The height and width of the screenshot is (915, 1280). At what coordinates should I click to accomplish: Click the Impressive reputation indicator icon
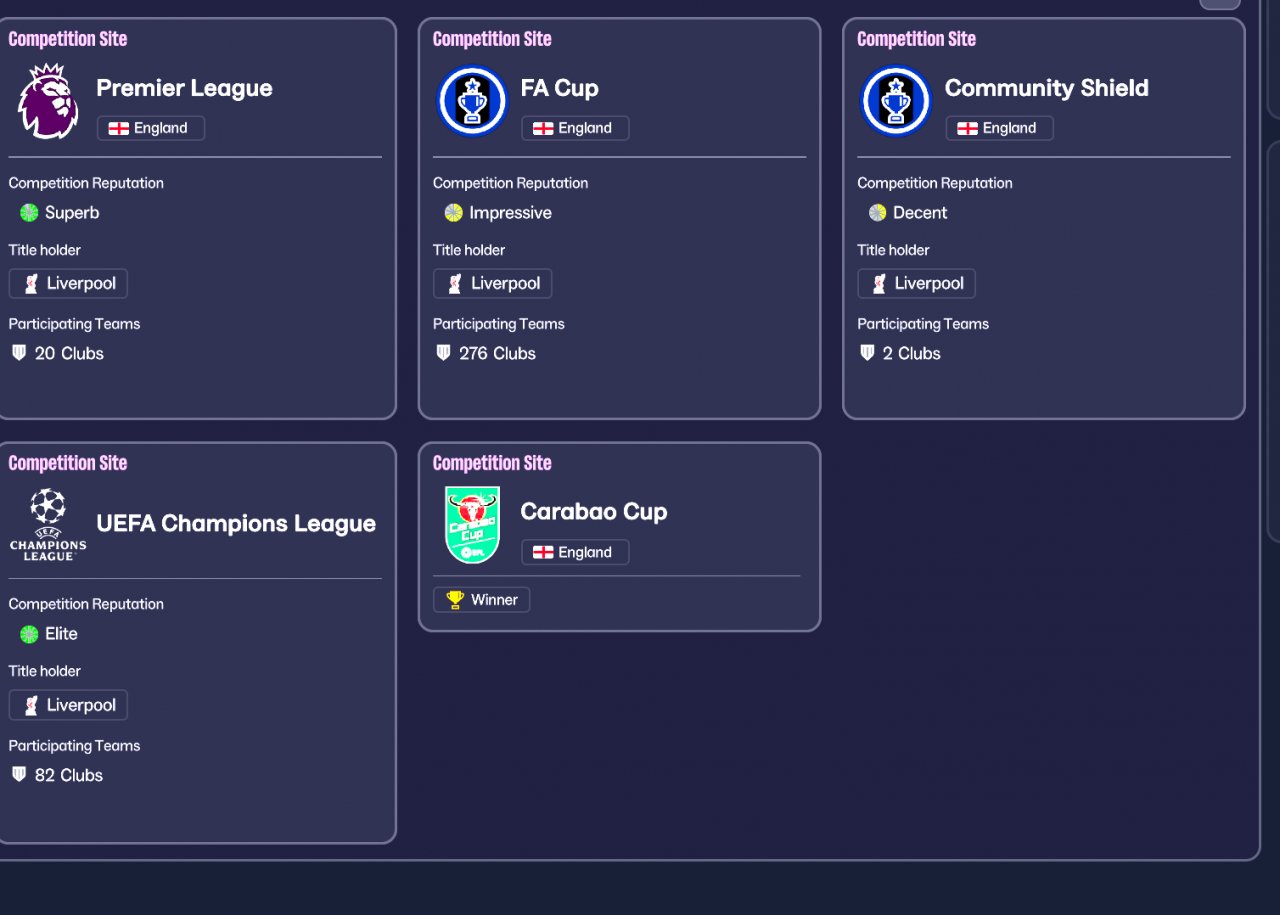[x=454, y=213]
